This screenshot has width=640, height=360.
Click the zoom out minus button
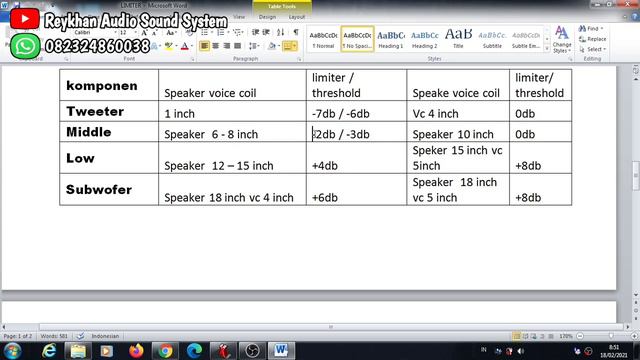(x=580, y=336)
